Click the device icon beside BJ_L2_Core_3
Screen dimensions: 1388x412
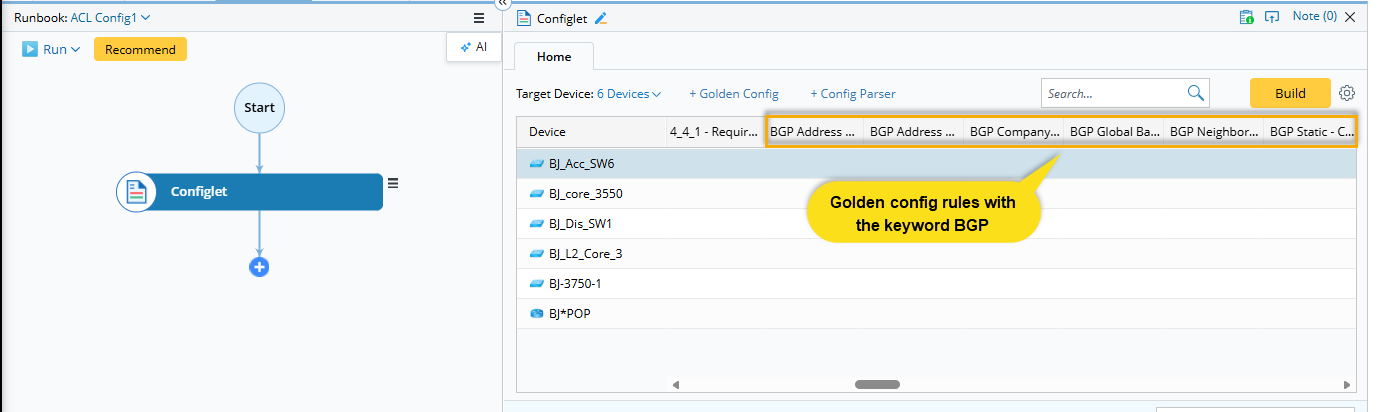click(536, 253)
